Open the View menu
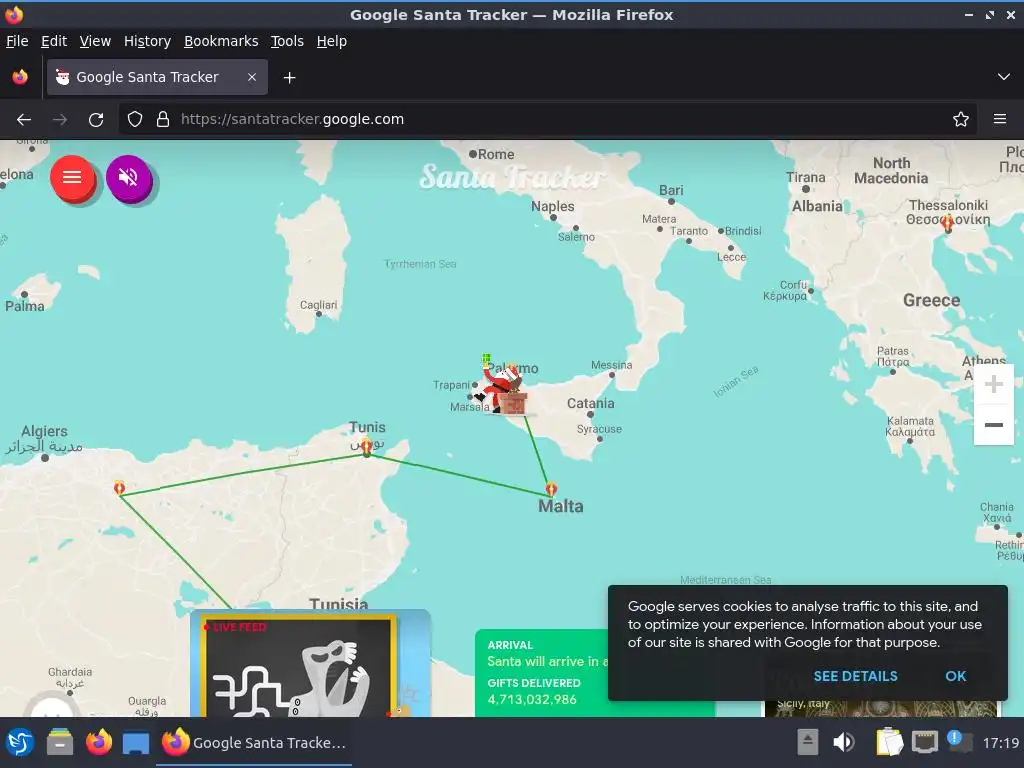The height and width of the screenshot is (768, 1024). click(x=95, y=41)
